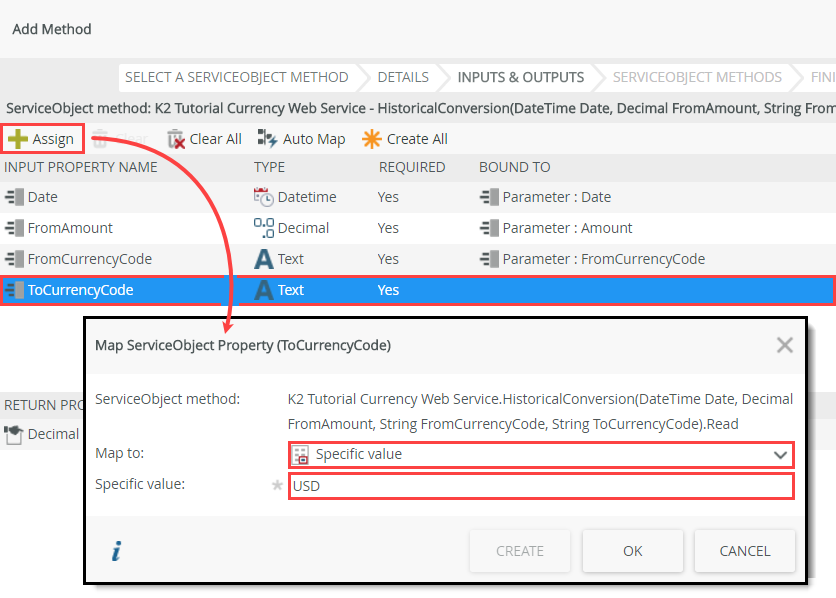
Task: Go to the ServiceObject Methods step
Action: (x=697, y=77)
